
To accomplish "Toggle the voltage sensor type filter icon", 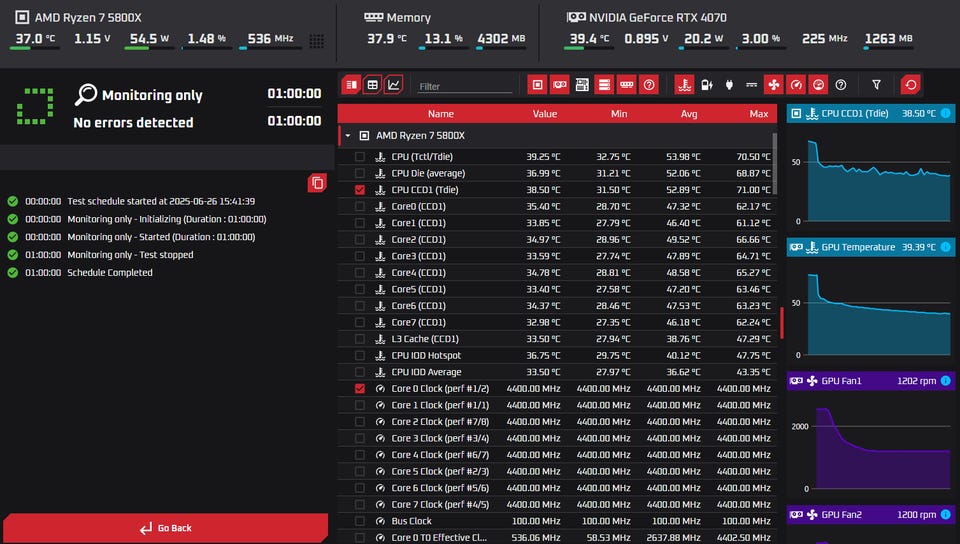I will pos(751,85).
